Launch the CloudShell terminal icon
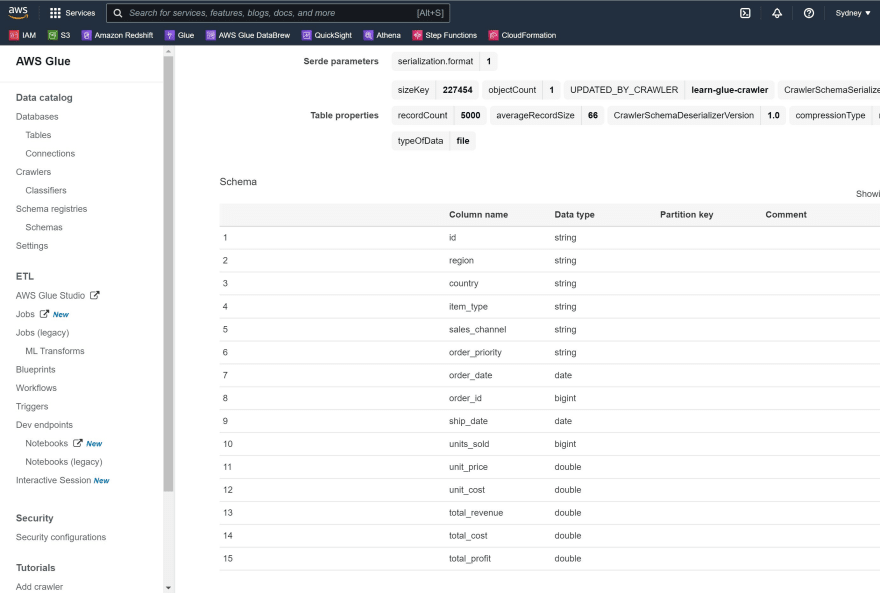 click(x=745, y=13)
